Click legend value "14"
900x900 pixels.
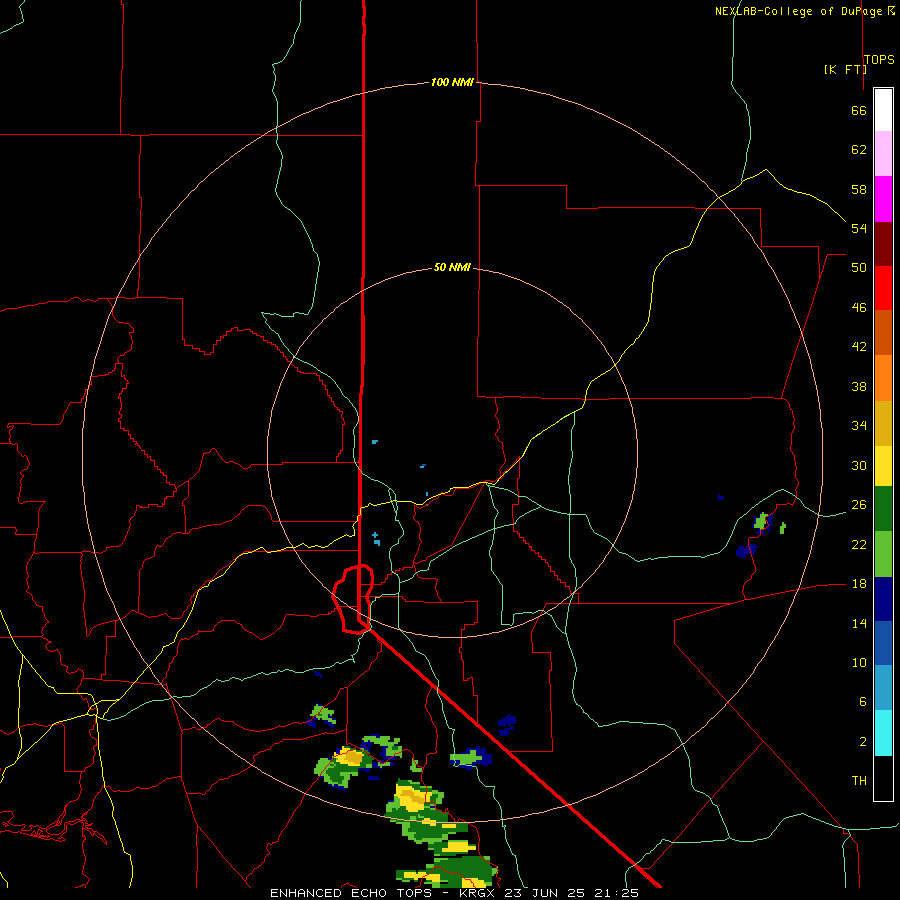859,623
